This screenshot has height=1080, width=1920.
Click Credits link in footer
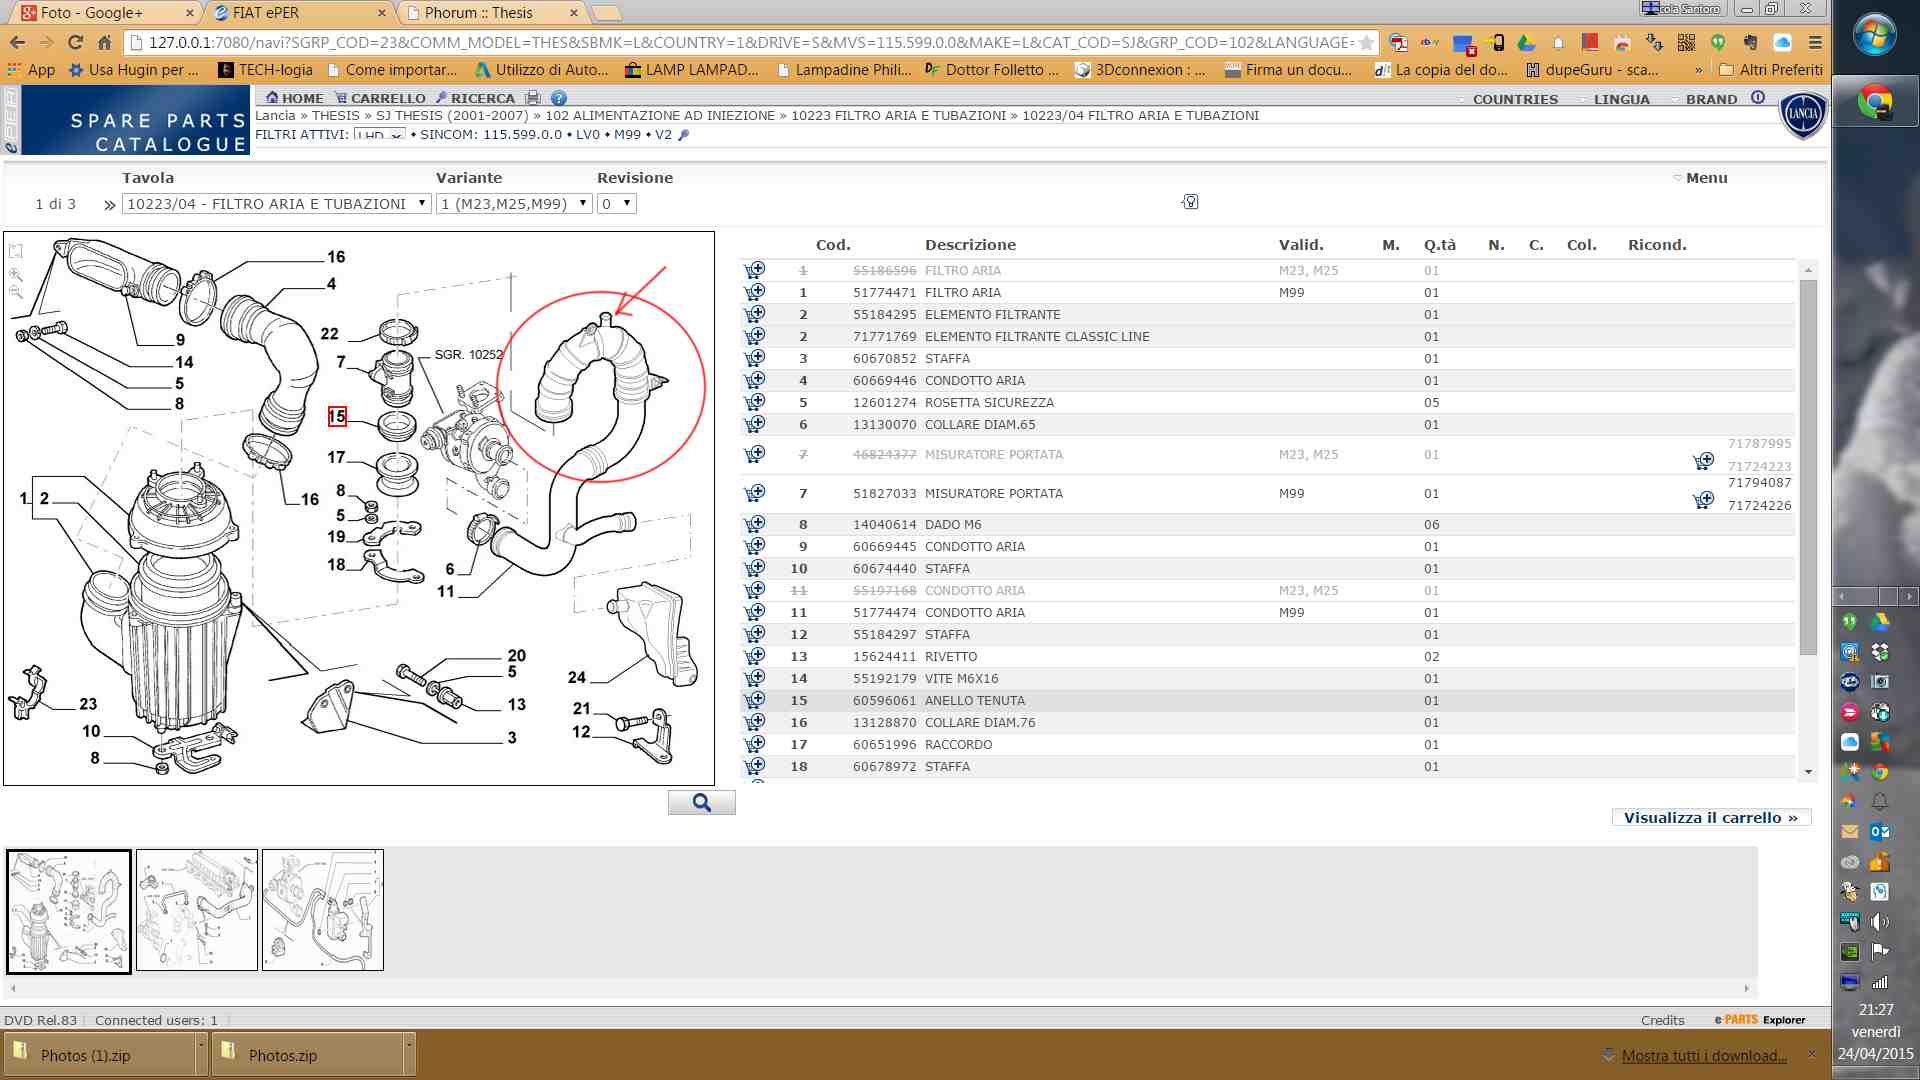(x=1662, y=1020)
